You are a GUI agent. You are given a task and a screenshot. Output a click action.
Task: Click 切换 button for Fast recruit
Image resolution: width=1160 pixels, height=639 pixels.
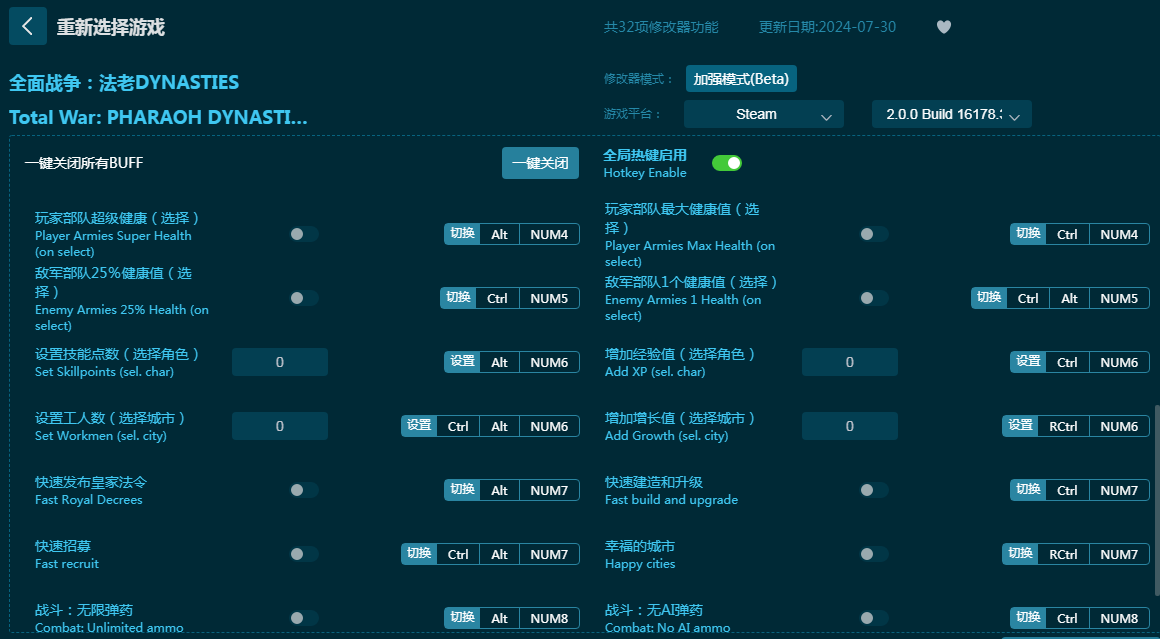coord(419,554)
